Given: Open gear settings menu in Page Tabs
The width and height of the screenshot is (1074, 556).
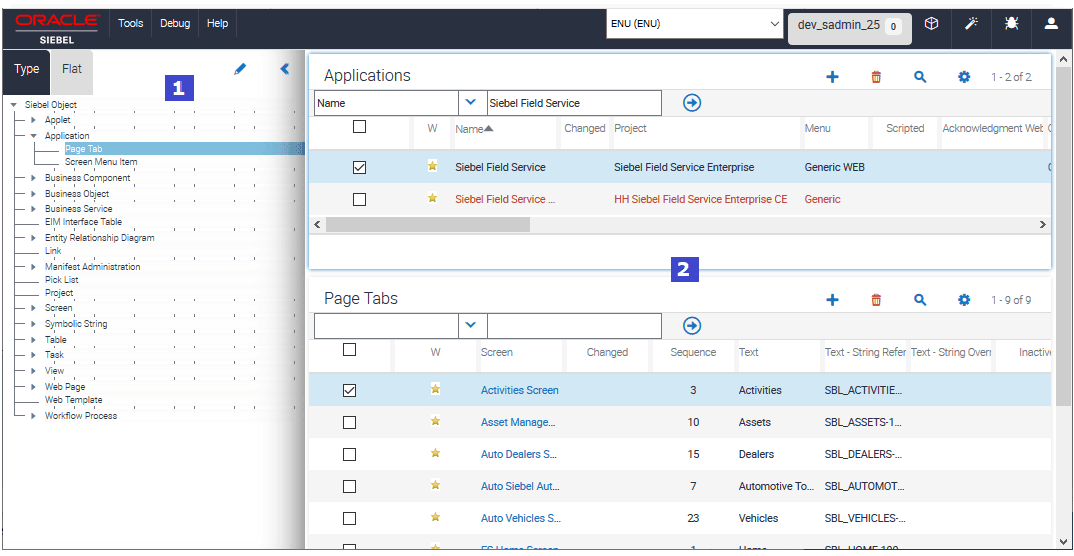Looking at the screenshot, I should pos(964,300).
